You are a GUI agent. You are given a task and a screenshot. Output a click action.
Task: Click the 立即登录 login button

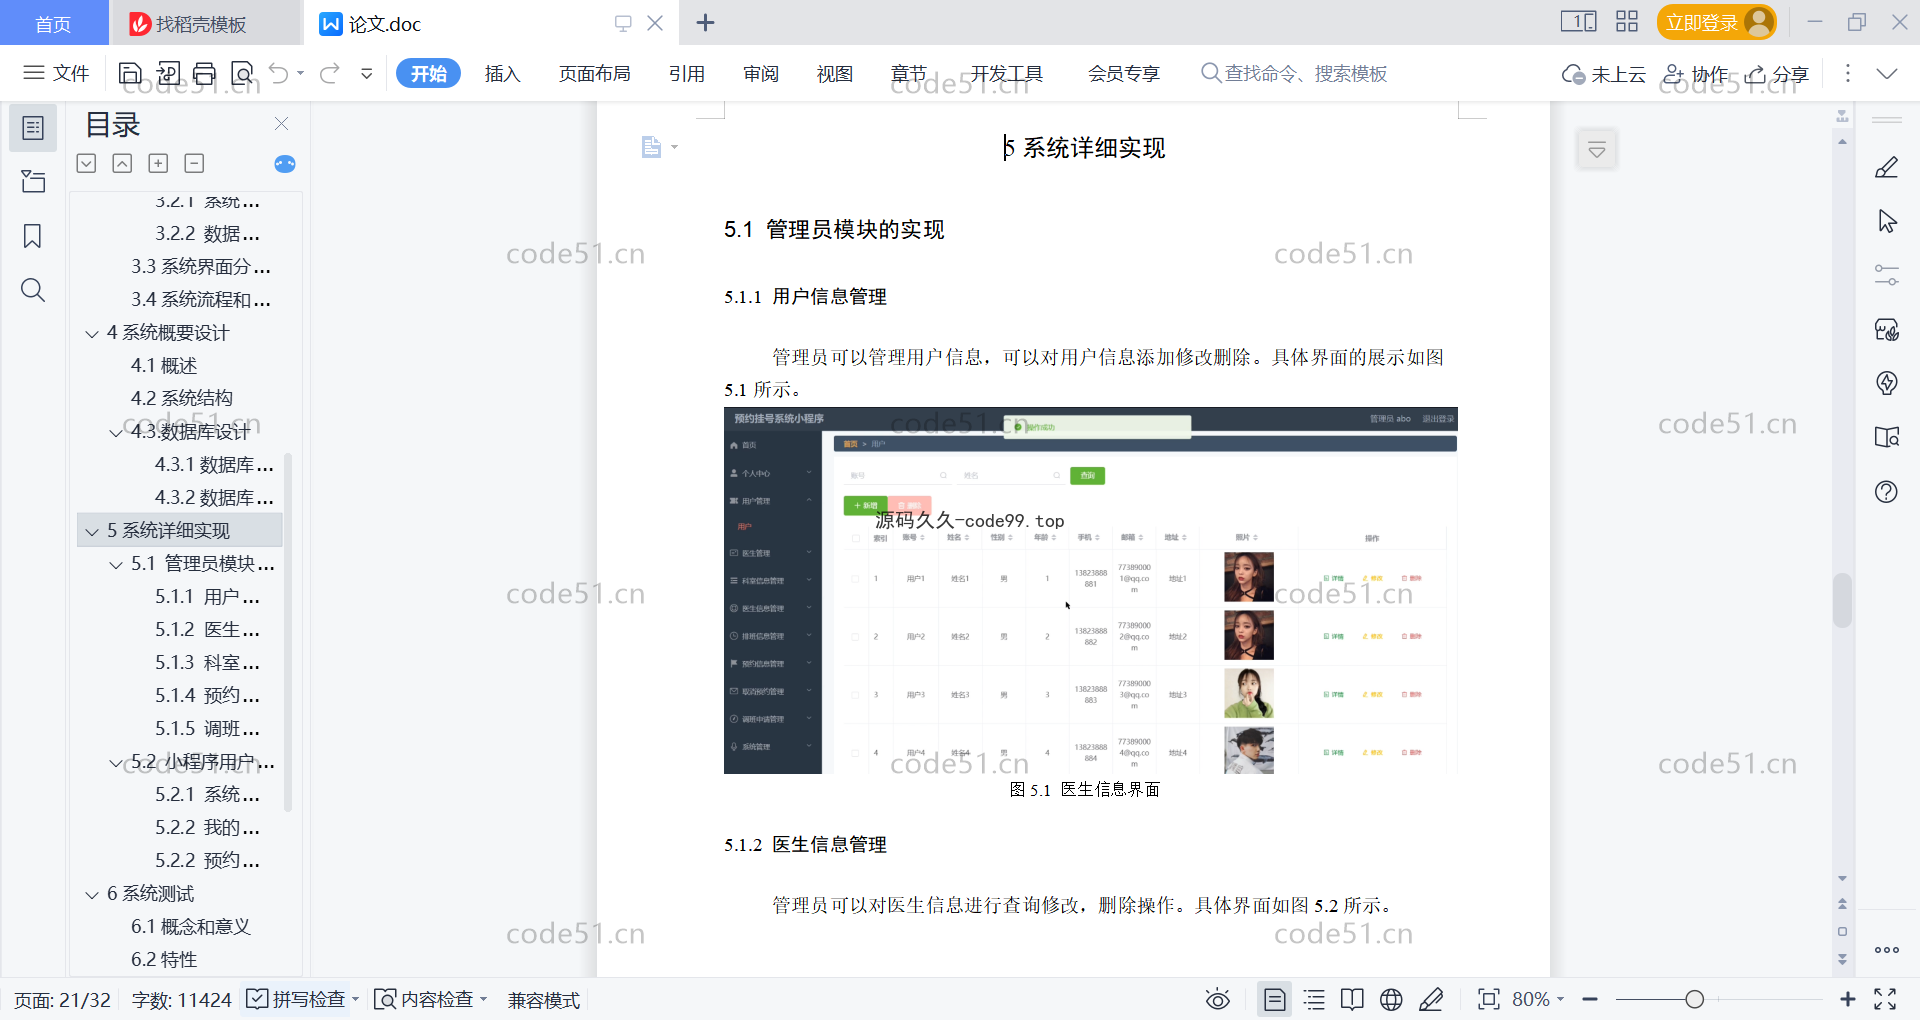[x=1716, y=22]
